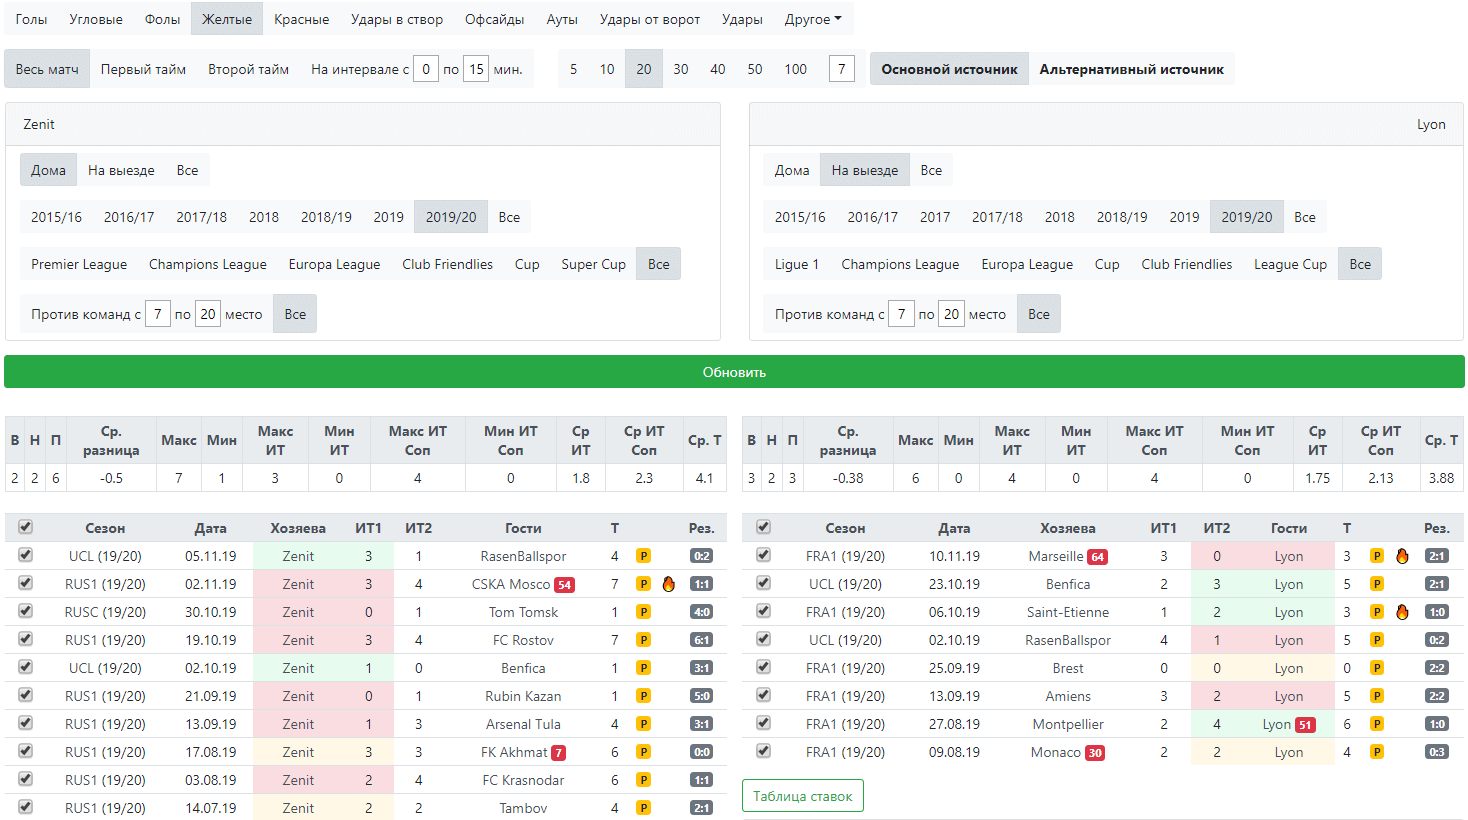
Task: Click Rubin Kazan team name in Zenit table
Action: point(523,696)
